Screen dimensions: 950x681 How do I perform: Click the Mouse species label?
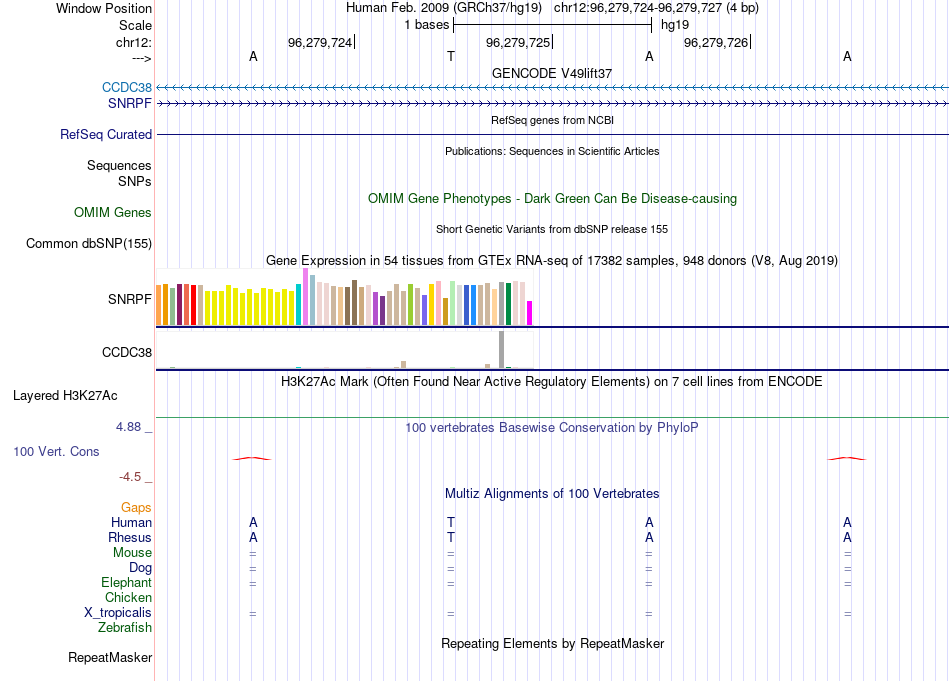pos(132,553)
